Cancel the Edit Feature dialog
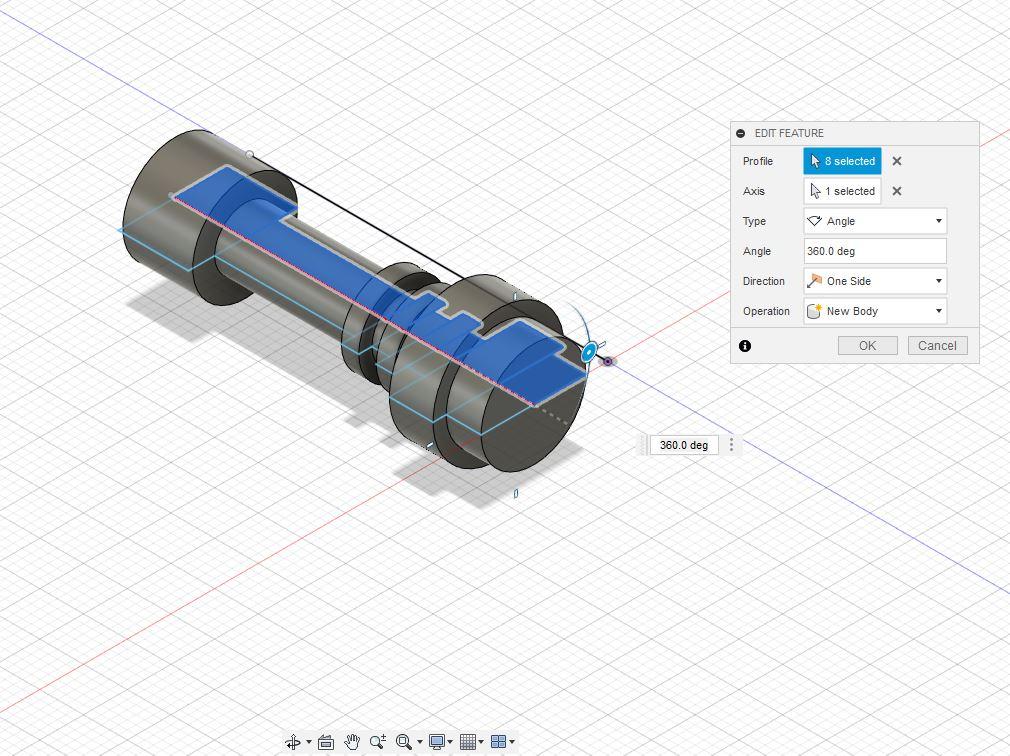The height and width of the screenshot is (756, 1010). click(937, 346)
